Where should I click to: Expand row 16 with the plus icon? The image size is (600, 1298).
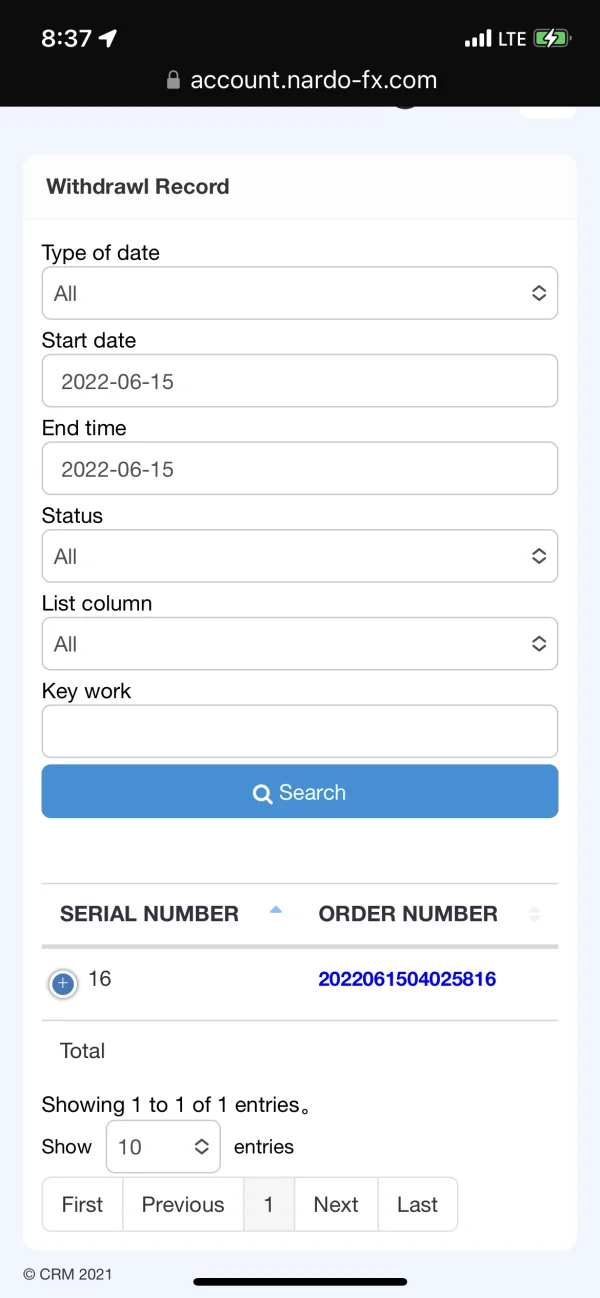click(x=62, y=984)
